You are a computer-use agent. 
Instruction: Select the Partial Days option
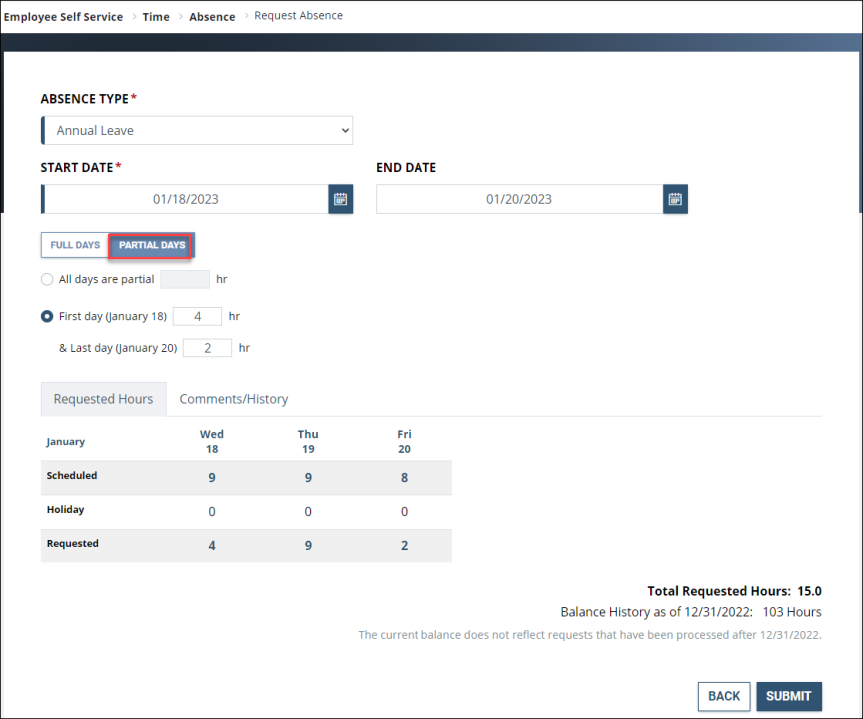click(150, 245)
